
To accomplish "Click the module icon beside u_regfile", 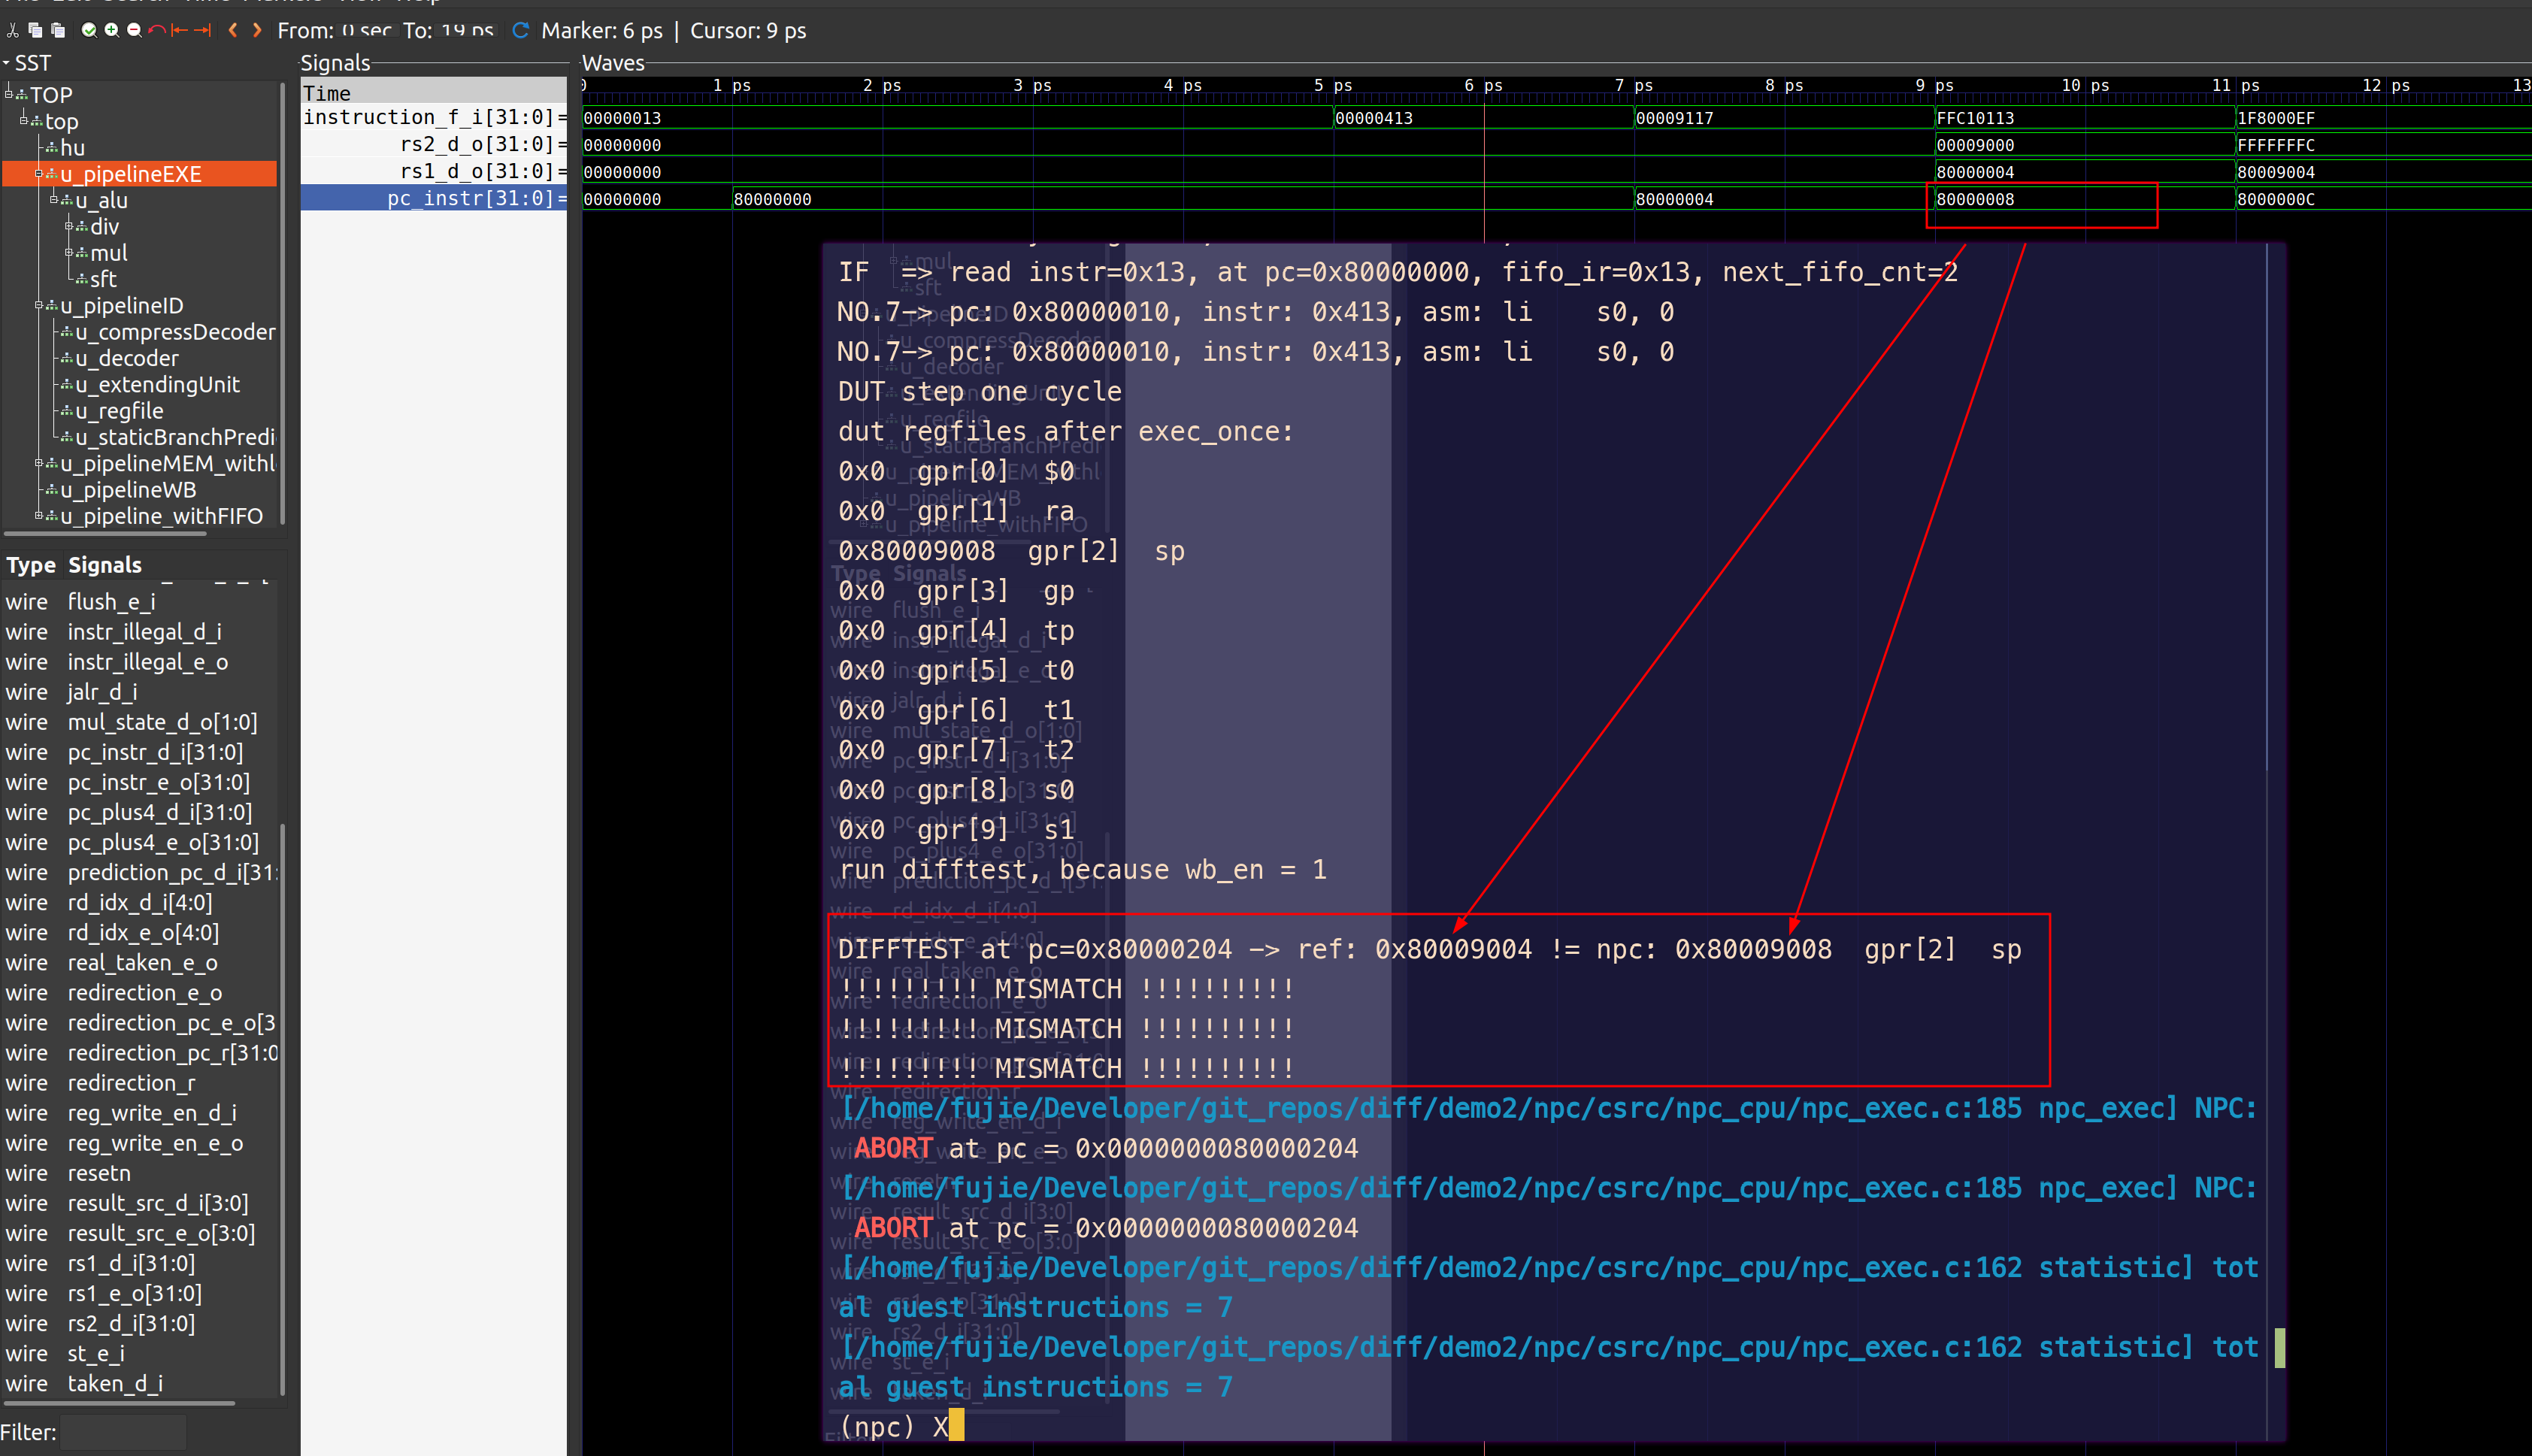I will (67, 412).
